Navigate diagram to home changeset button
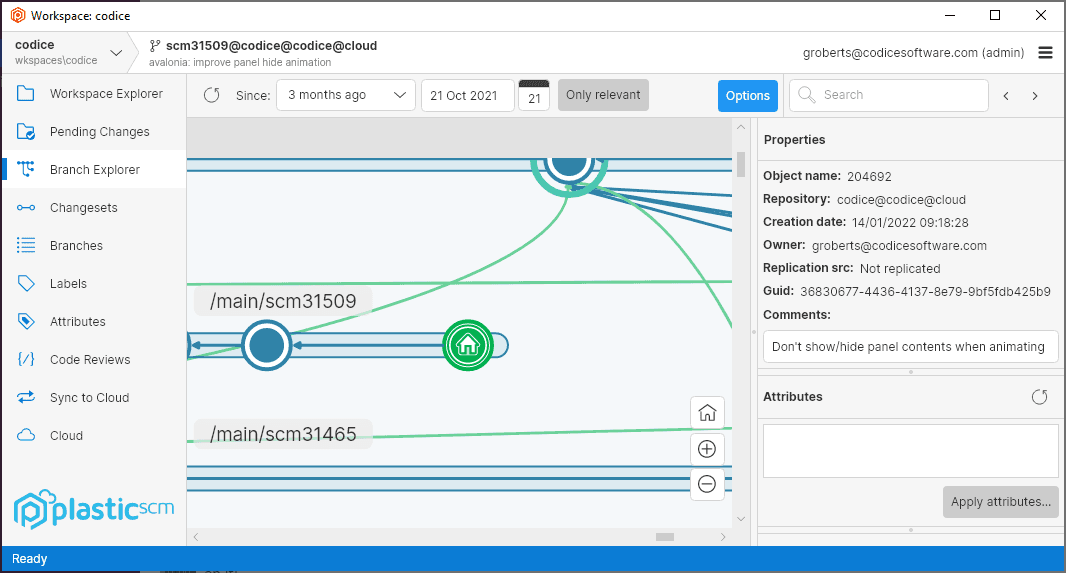Viewport: 1066px width, 573px height. tap(707, 413)
